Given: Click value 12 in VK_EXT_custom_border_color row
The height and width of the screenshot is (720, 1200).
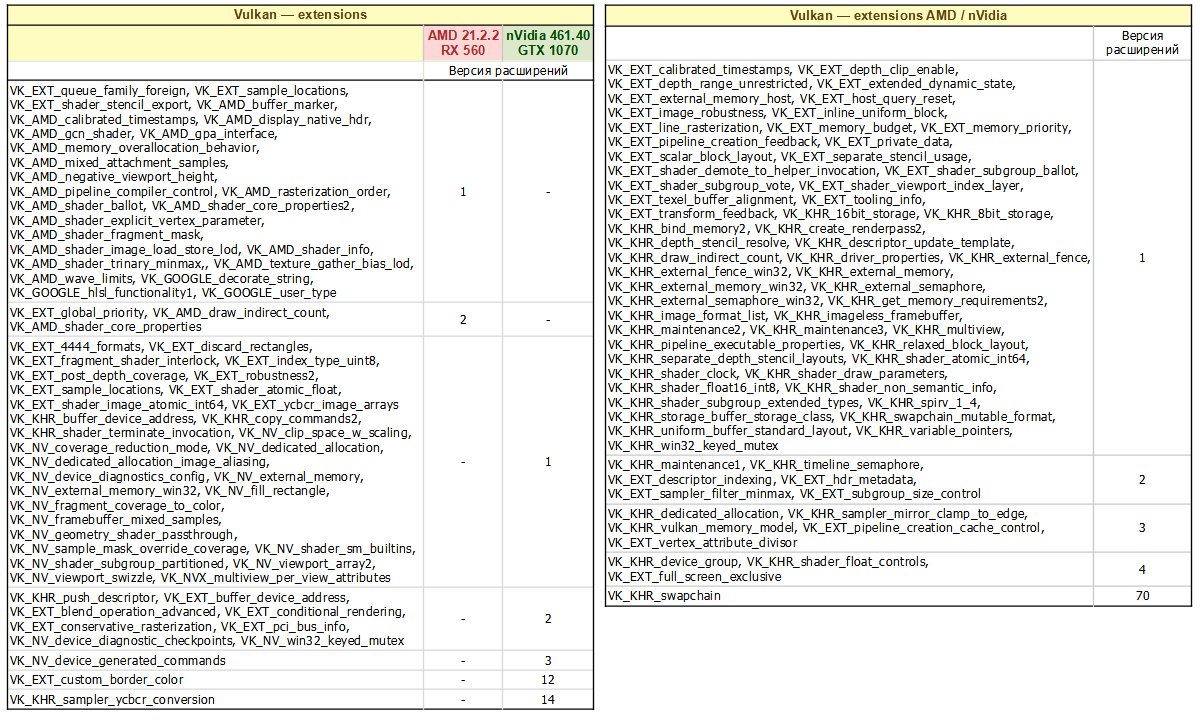Looking at the screenshot, I should (548, 680).
